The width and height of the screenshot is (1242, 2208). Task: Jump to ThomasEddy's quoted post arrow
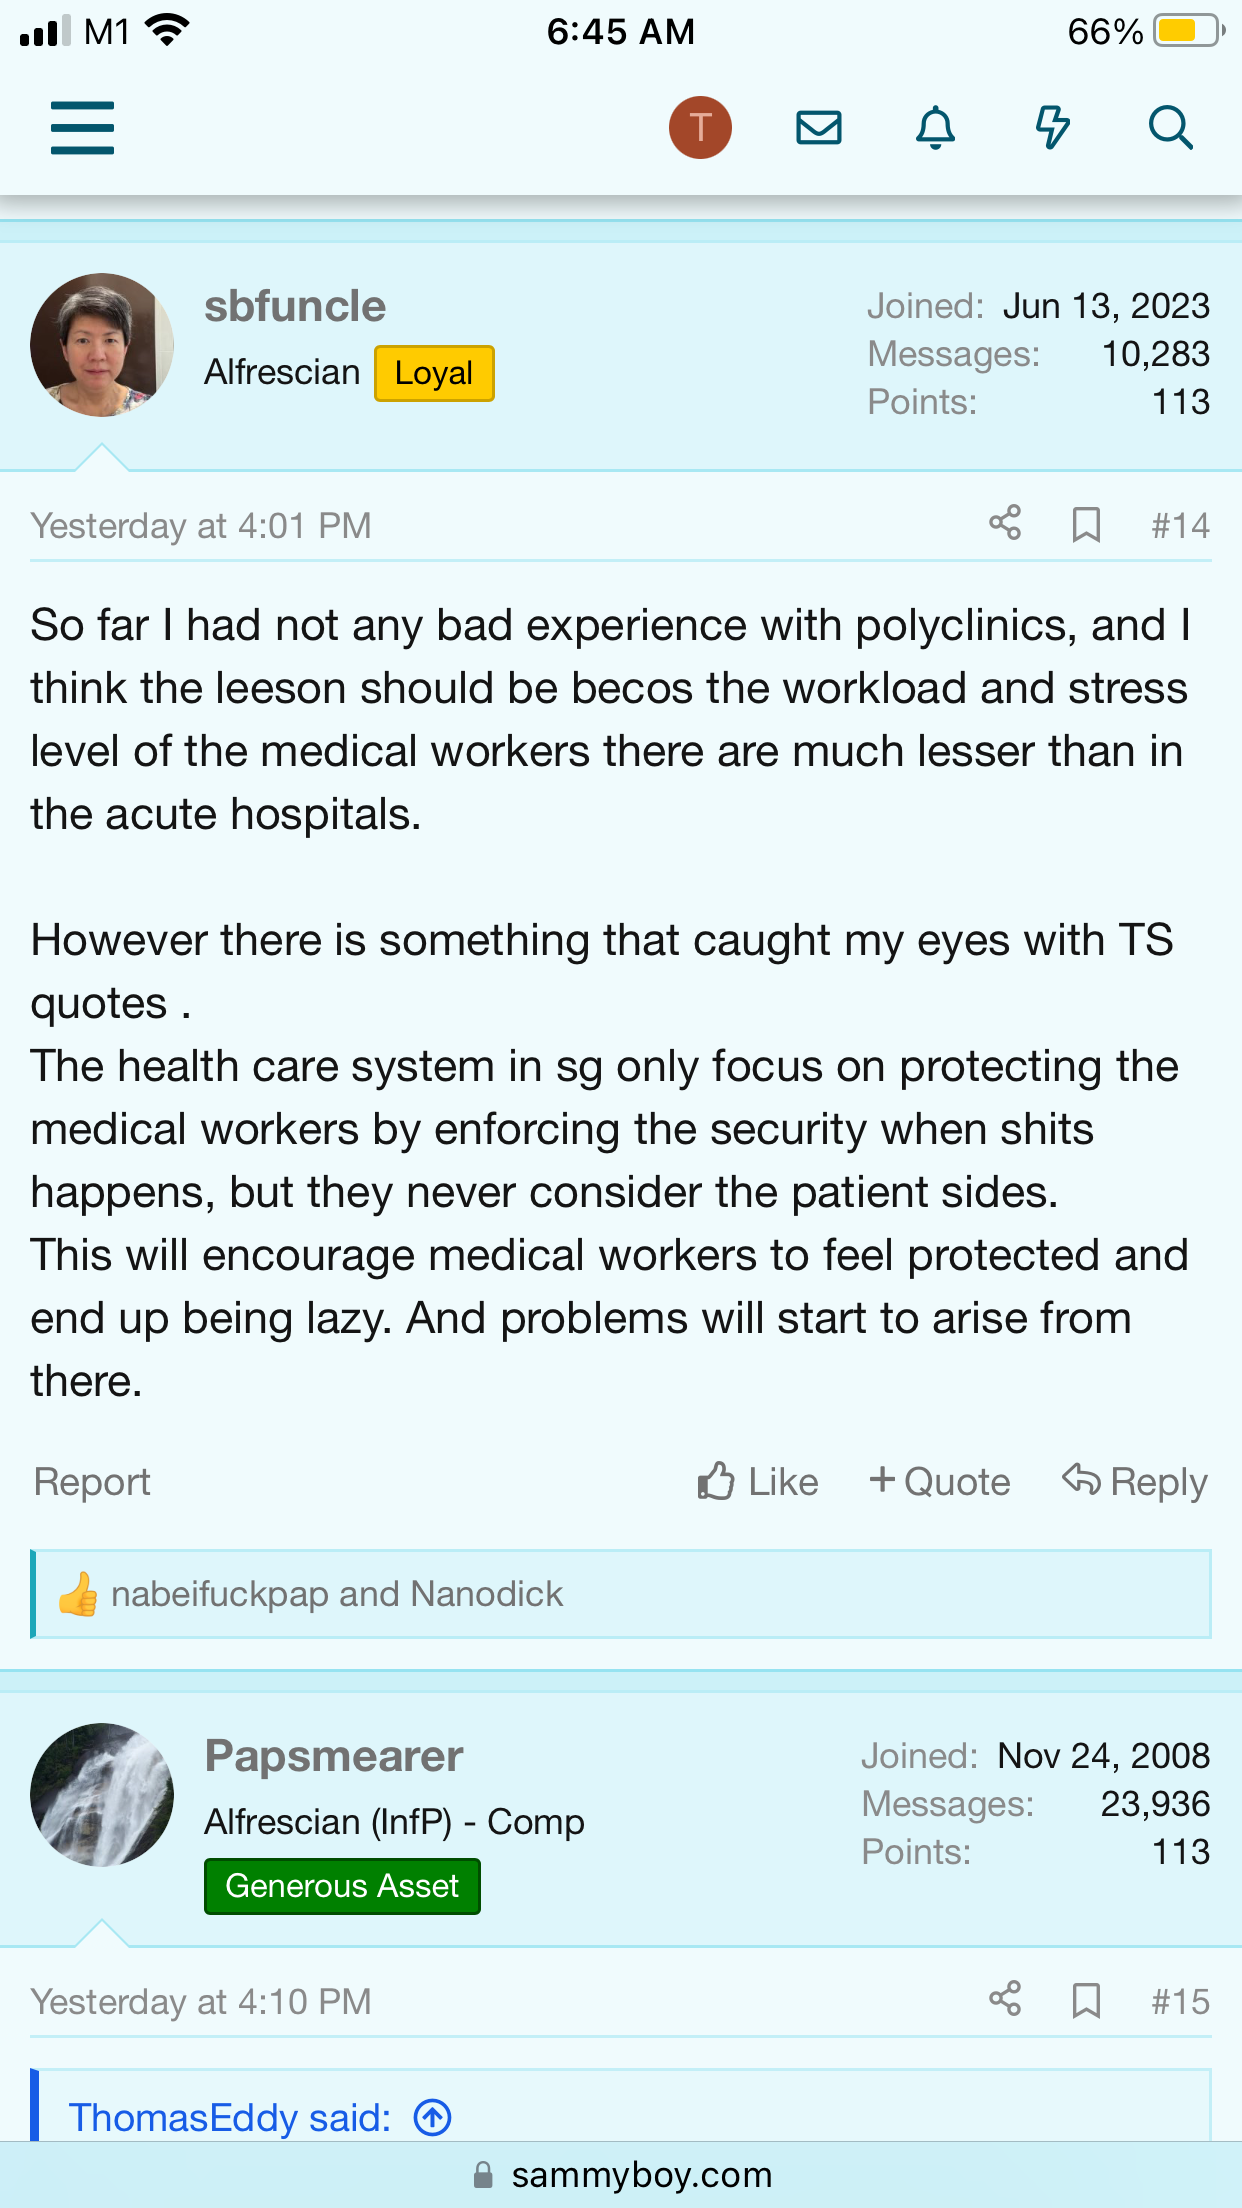(433, 2117)
